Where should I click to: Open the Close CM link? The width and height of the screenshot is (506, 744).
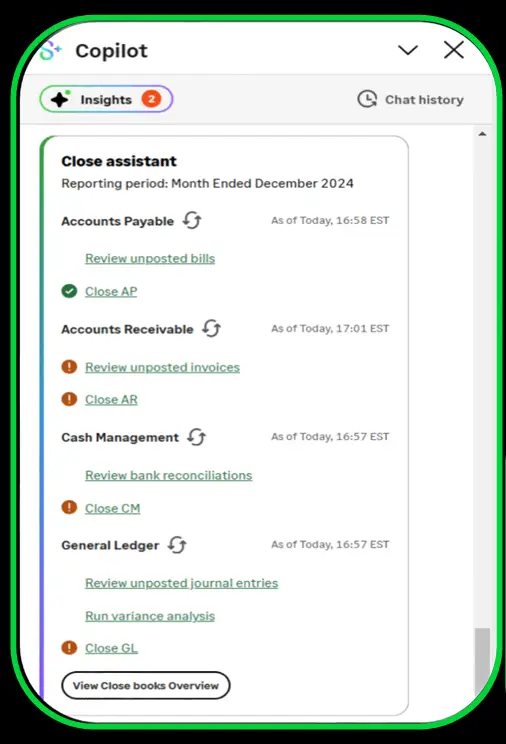click(x=112, y=508)
